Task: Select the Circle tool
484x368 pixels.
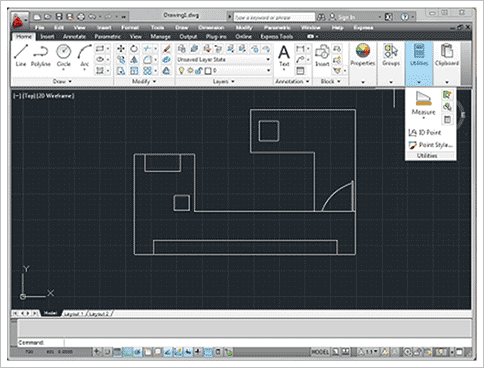Action: (x=63, y=56)
